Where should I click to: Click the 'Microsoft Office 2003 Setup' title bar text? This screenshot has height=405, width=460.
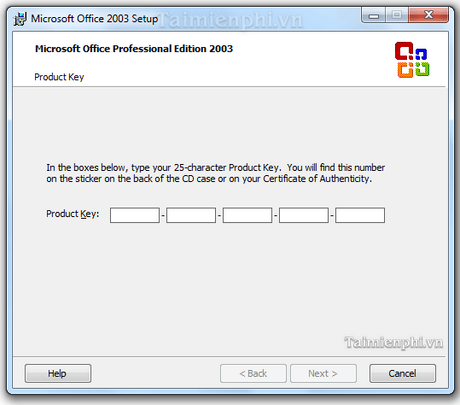pyautogui.click(x=94, y=19)
